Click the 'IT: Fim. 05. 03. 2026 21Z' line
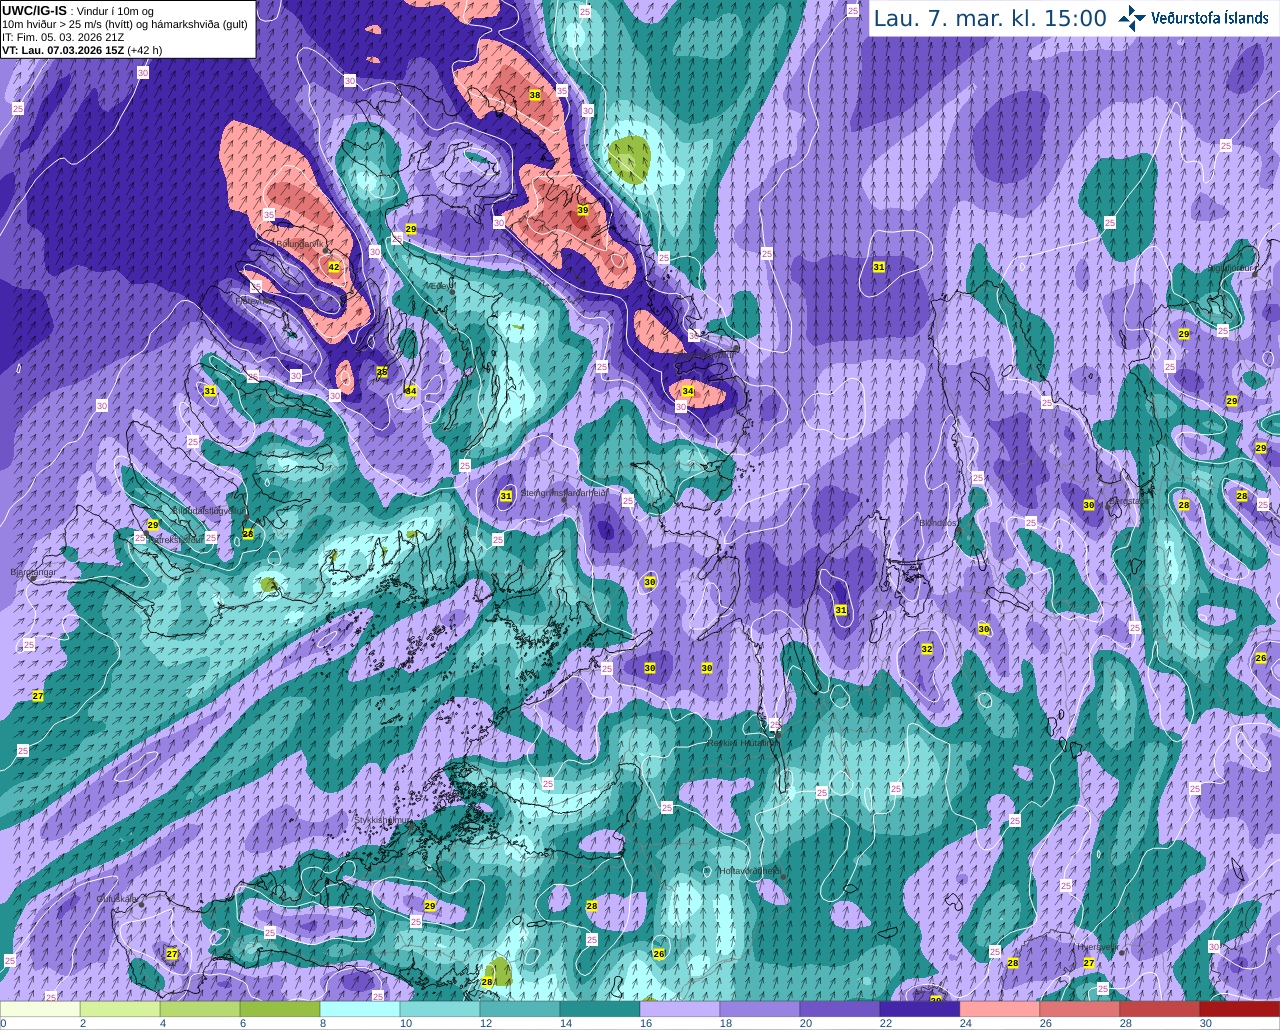 pyautogui.click(x=64, y=37)
